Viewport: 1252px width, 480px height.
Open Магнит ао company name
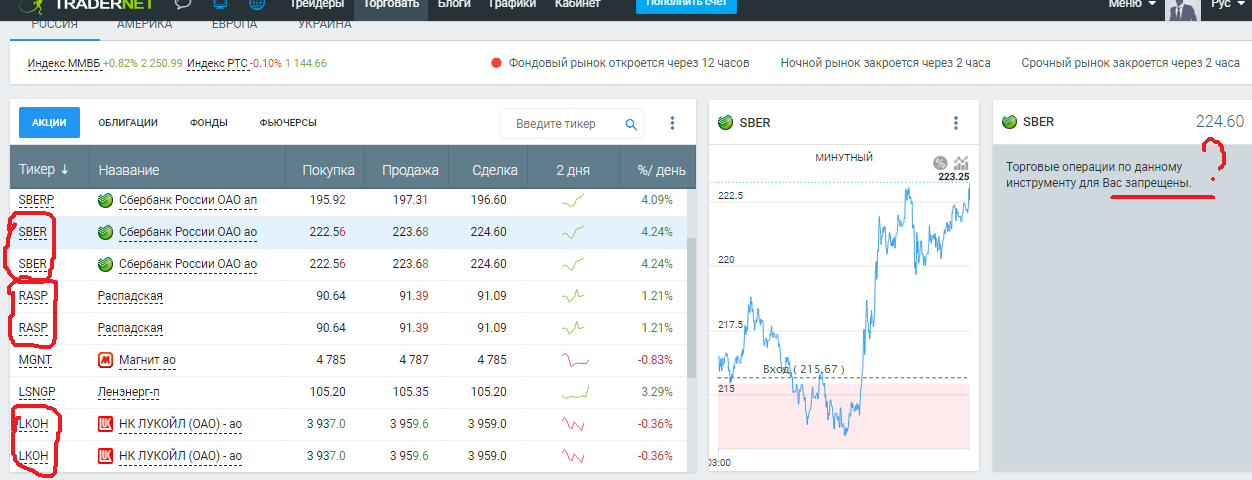[147, 359]
